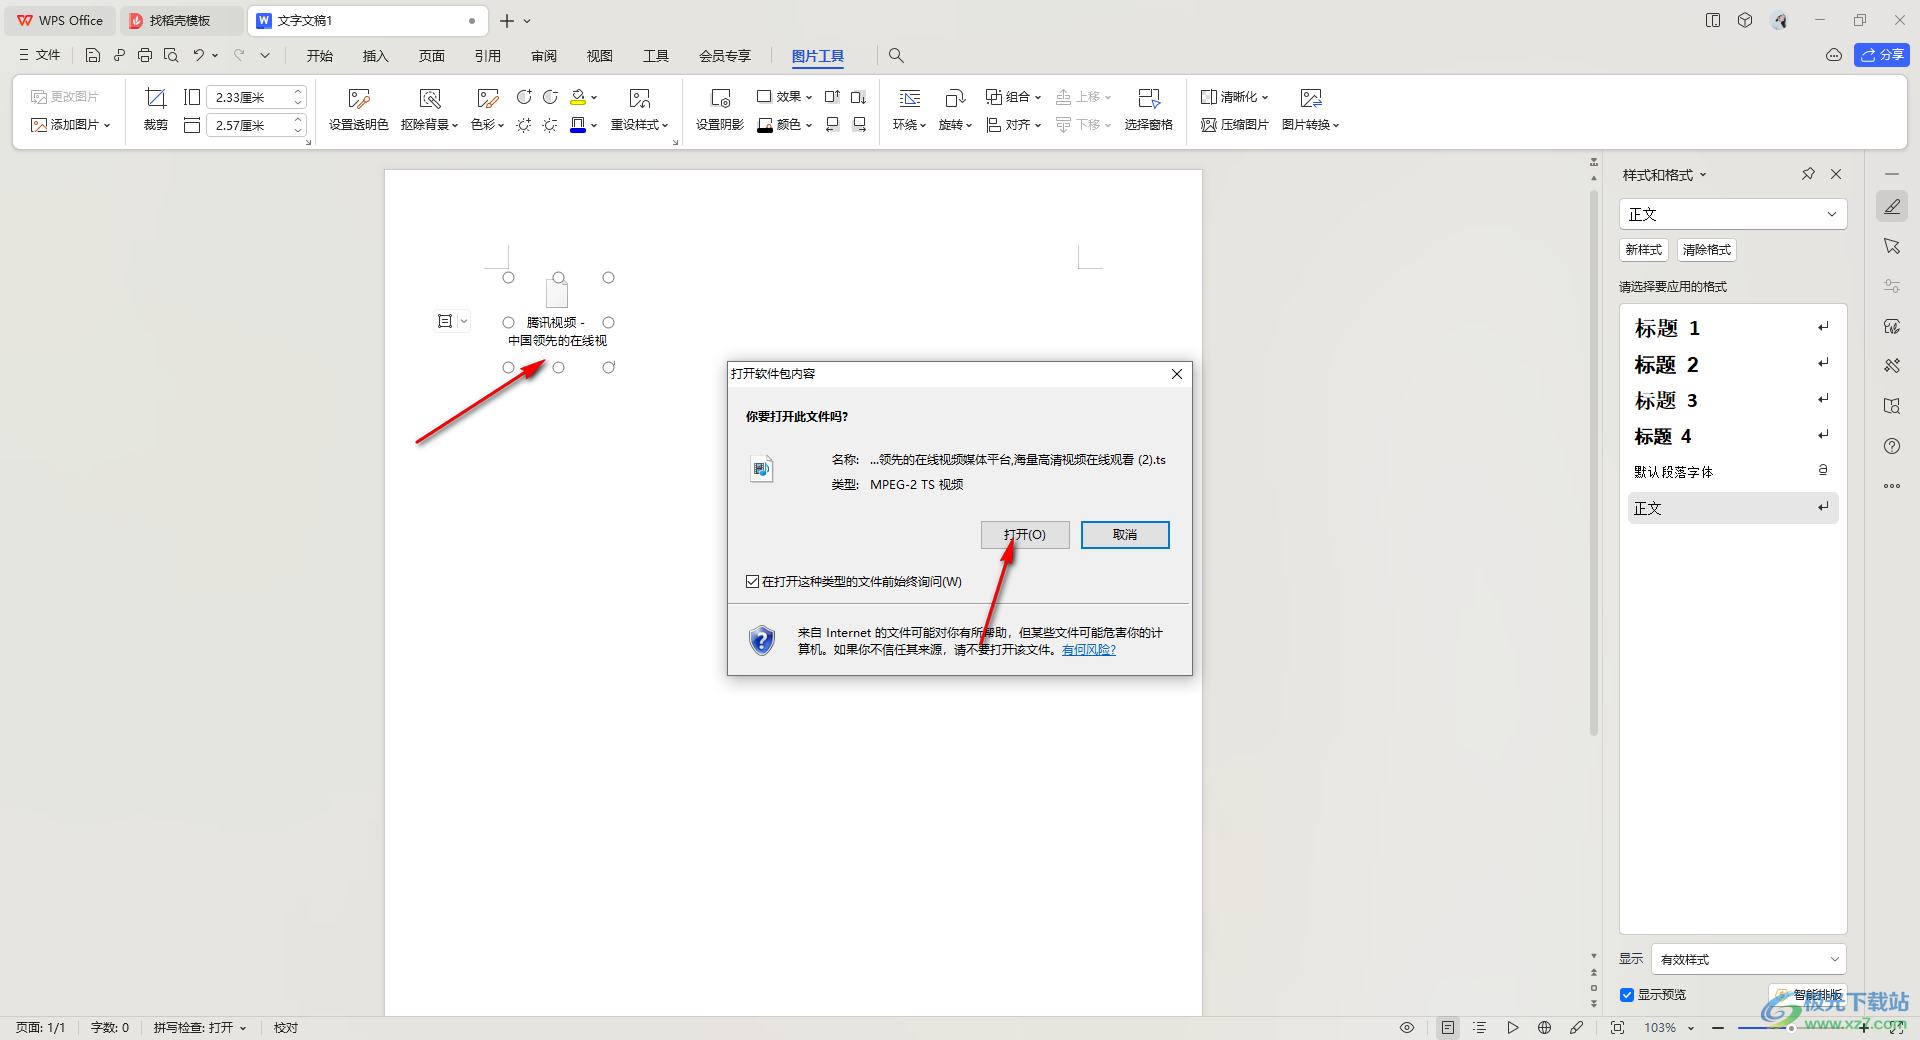This screenshot has height=1040, width=1920.
Task: Click the picture width 2.57厘米 field
Action: 249,125
